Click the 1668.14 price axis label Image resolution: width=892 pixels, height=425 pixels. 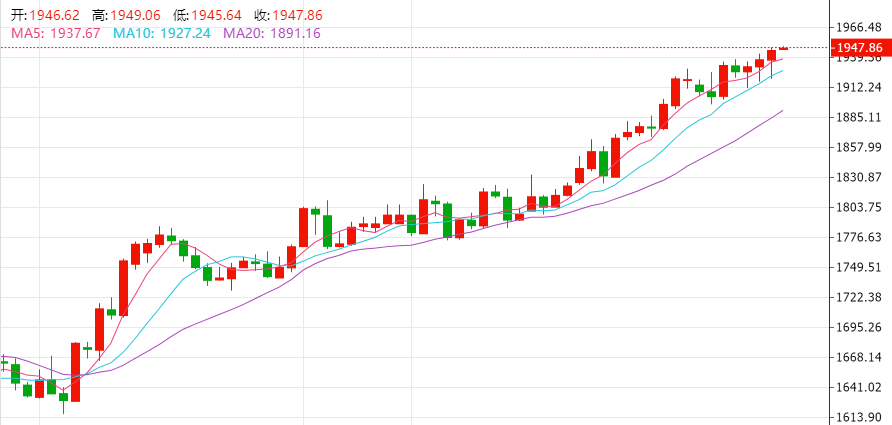tap(860, 357)
